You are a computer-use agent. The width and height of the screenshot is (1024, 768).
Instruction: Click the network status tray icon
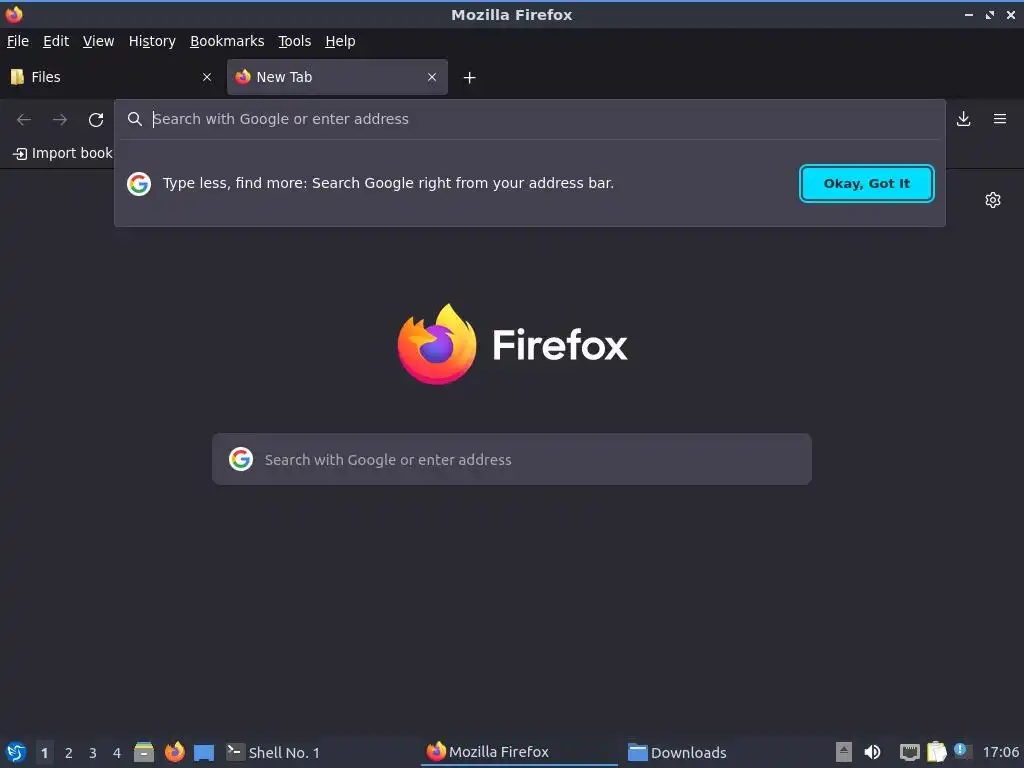coord(909,752)
